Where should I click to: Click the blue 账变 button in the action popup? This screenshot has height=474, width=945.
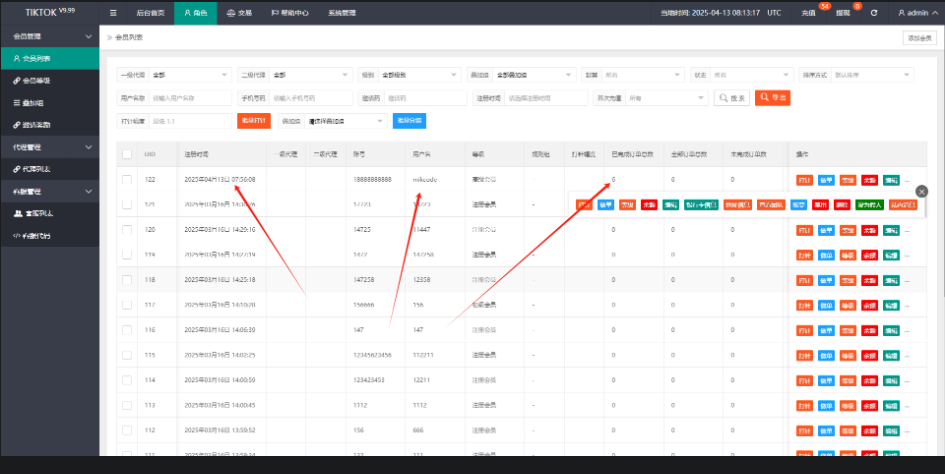pyautogui.click(x=799, y=205)
